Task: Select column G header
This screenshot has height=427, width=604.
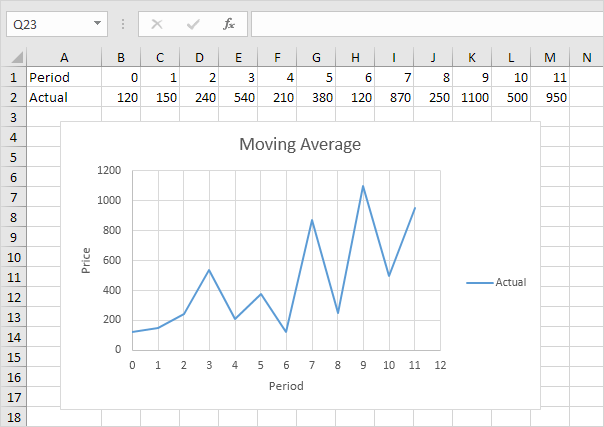Action: [316, 57]
